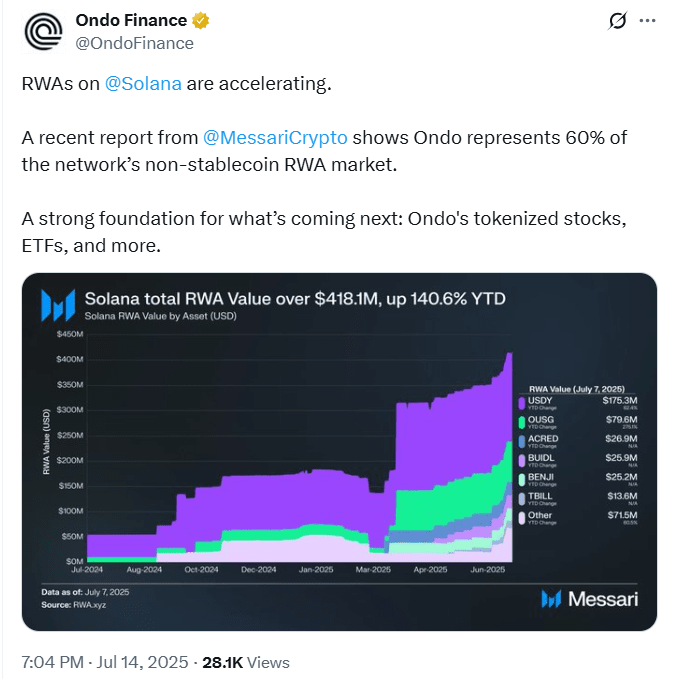Open the @Solana mention link
The image size is (673, 679).
point(143,84)
